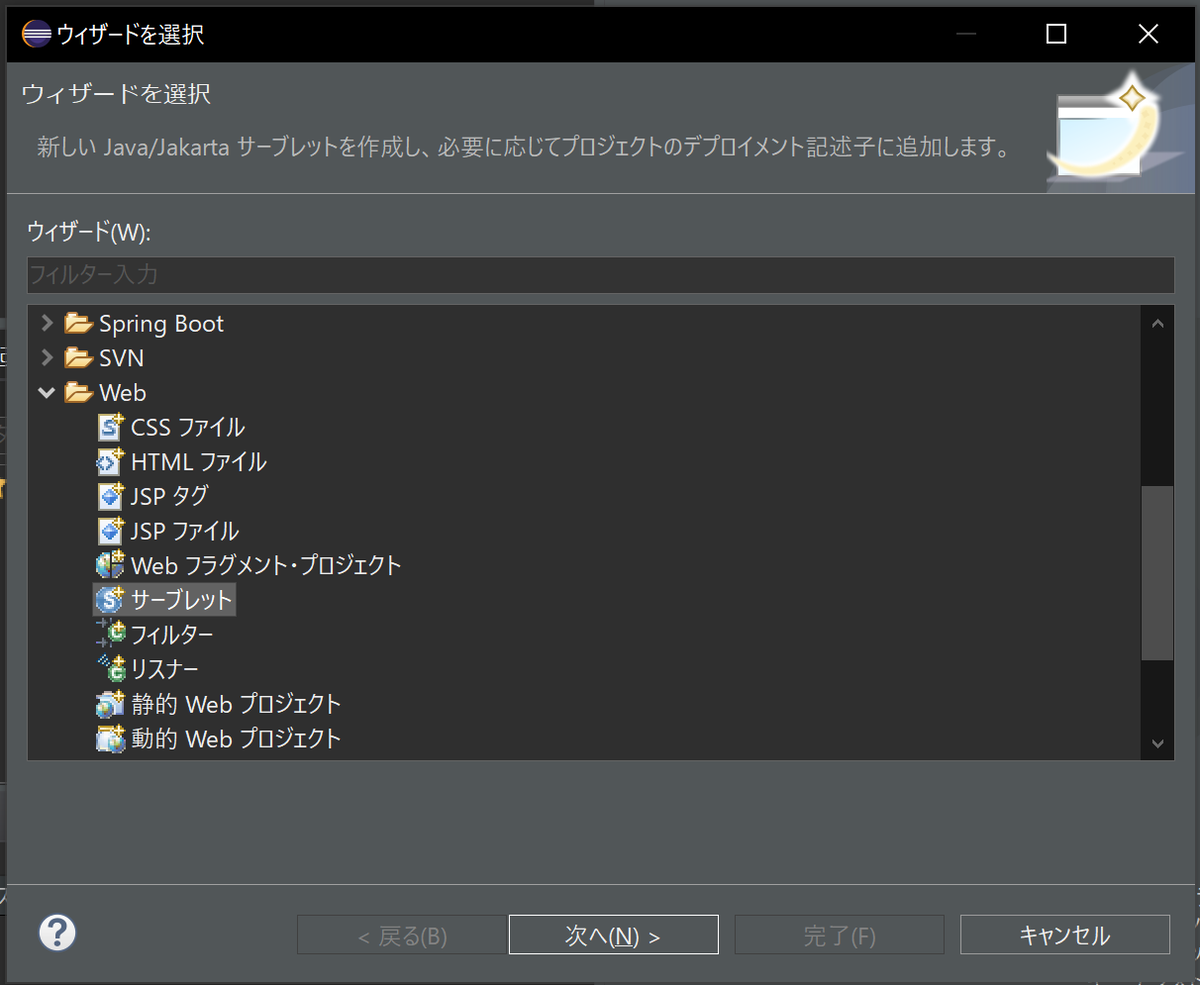
Task: Select the サーブレット entry
Action: (x=182, y=600)
